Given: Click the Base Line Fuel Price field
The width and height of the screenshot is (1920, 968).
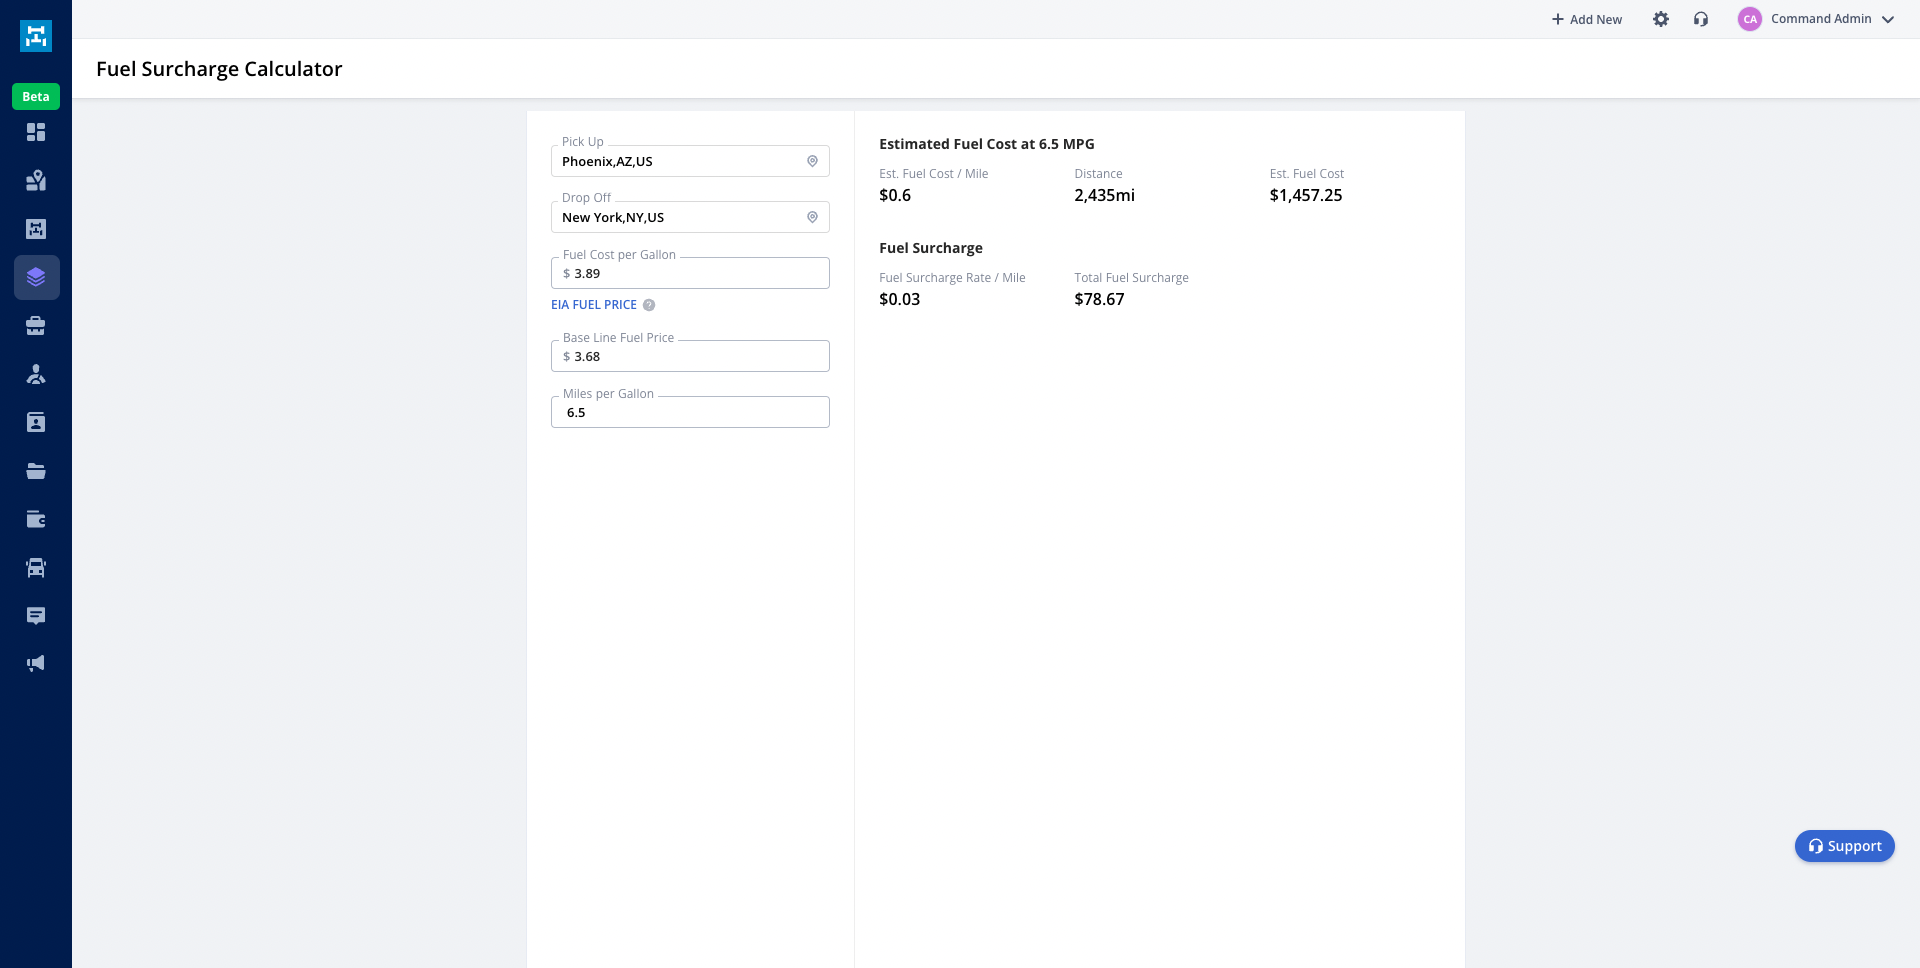Looking at the screenshot, I should [690, 356].
